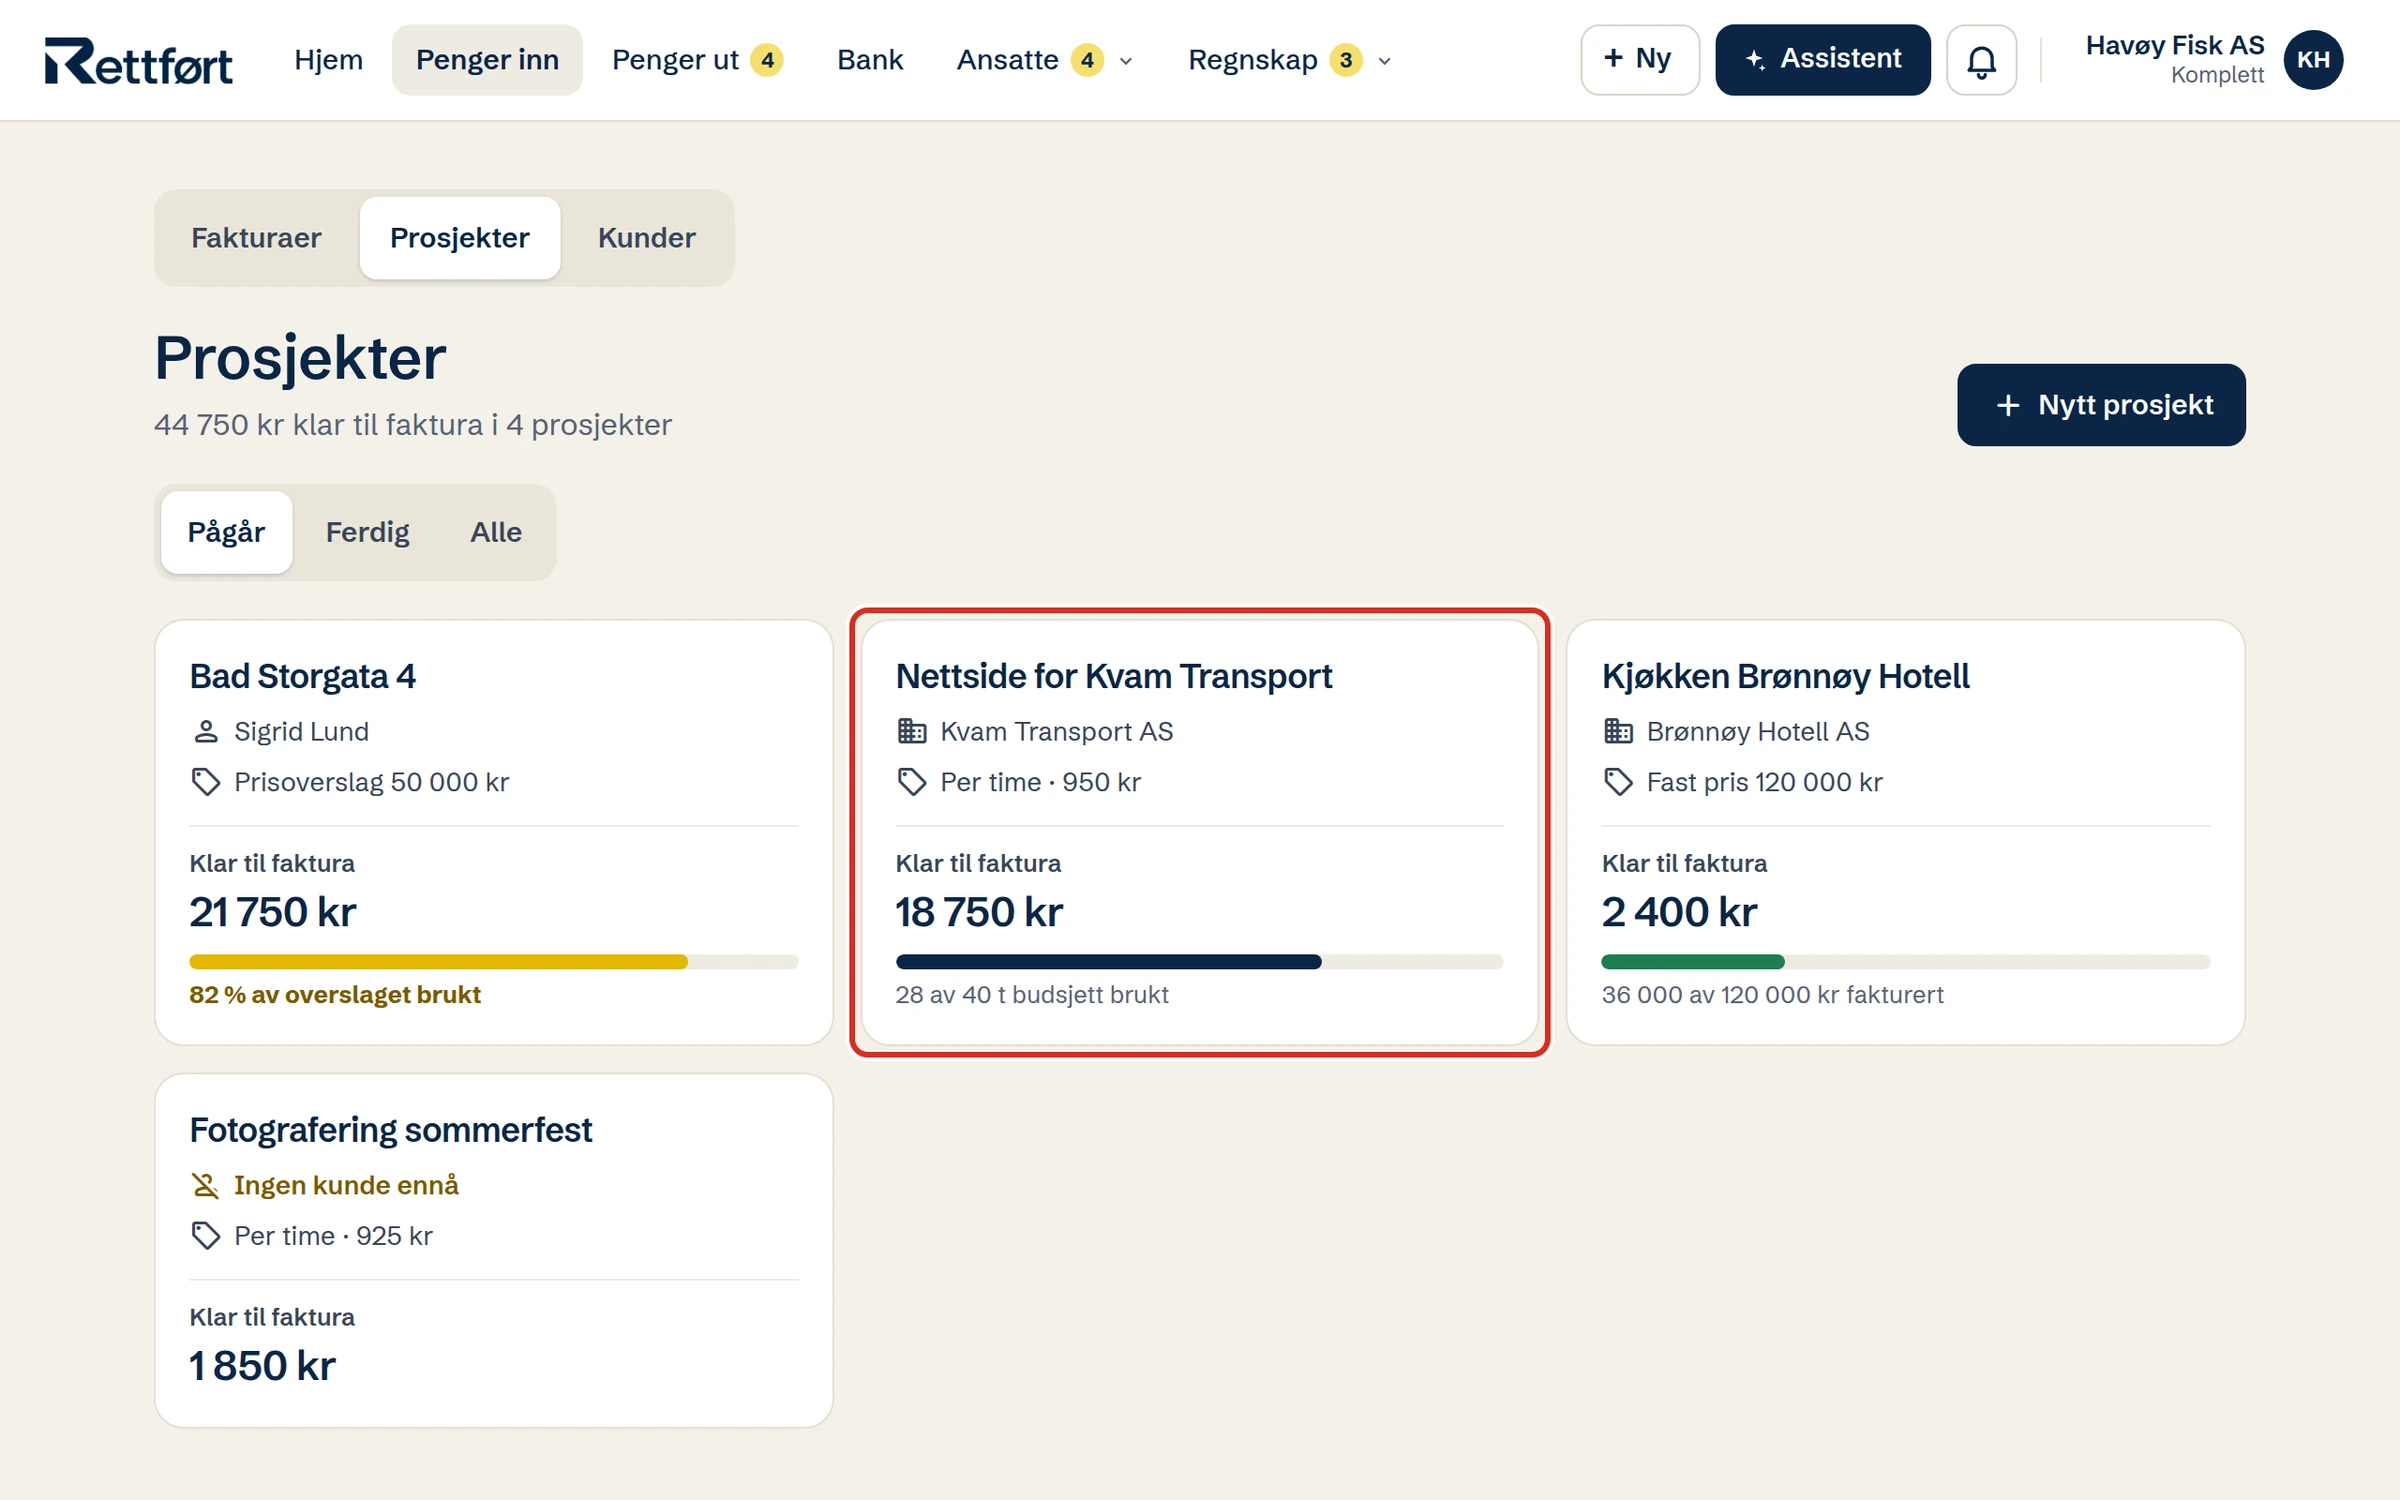Click the person icon beside Sigrid Lund
Screen dimensions: 2400x1500
point(206,732)
